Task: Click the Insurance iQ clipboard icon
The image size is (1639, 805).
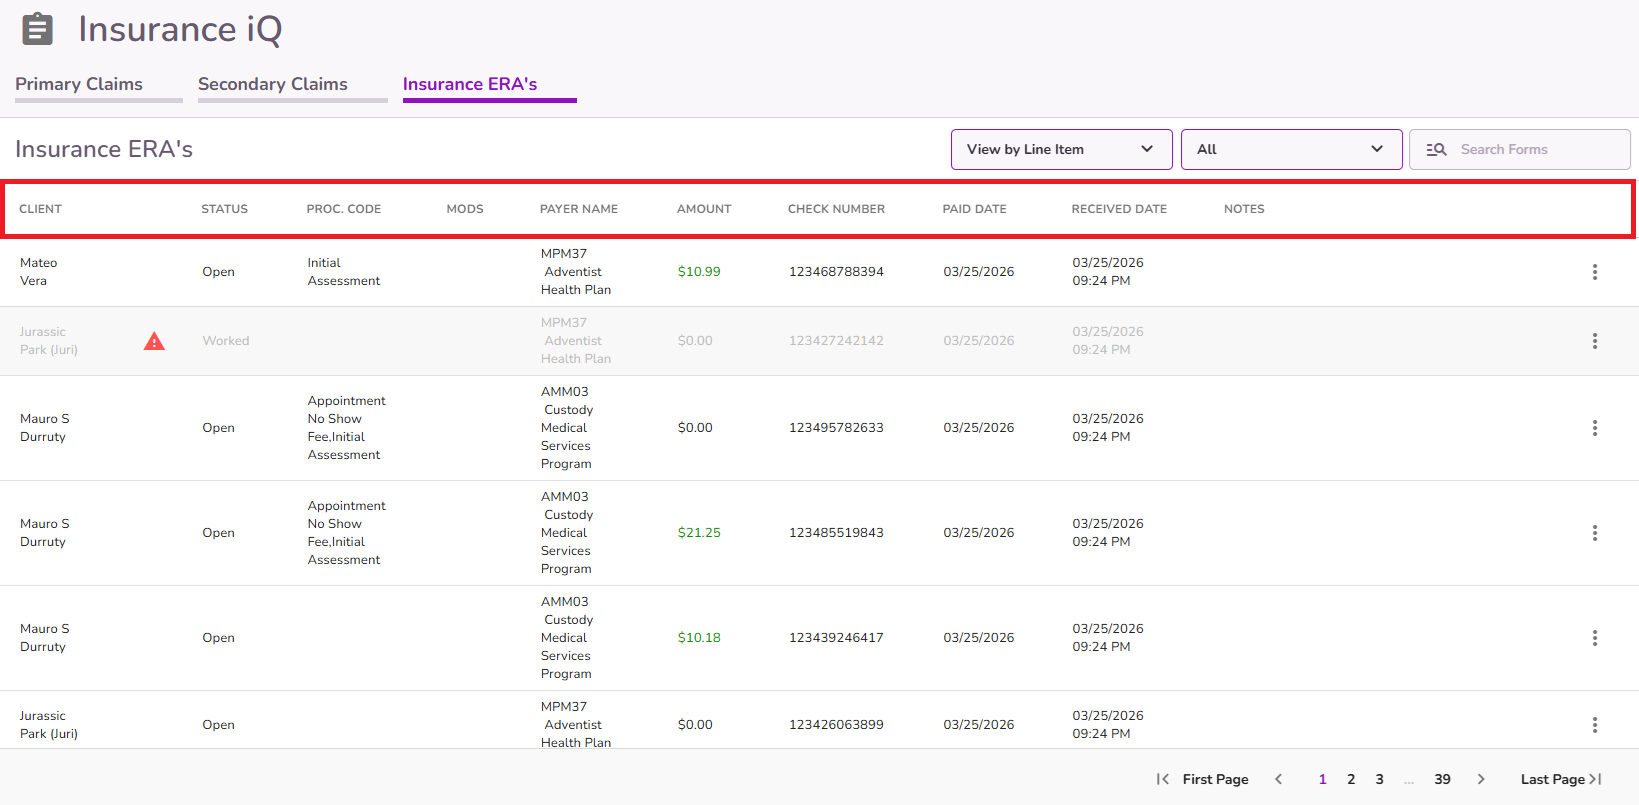Action: pos(37,29)
